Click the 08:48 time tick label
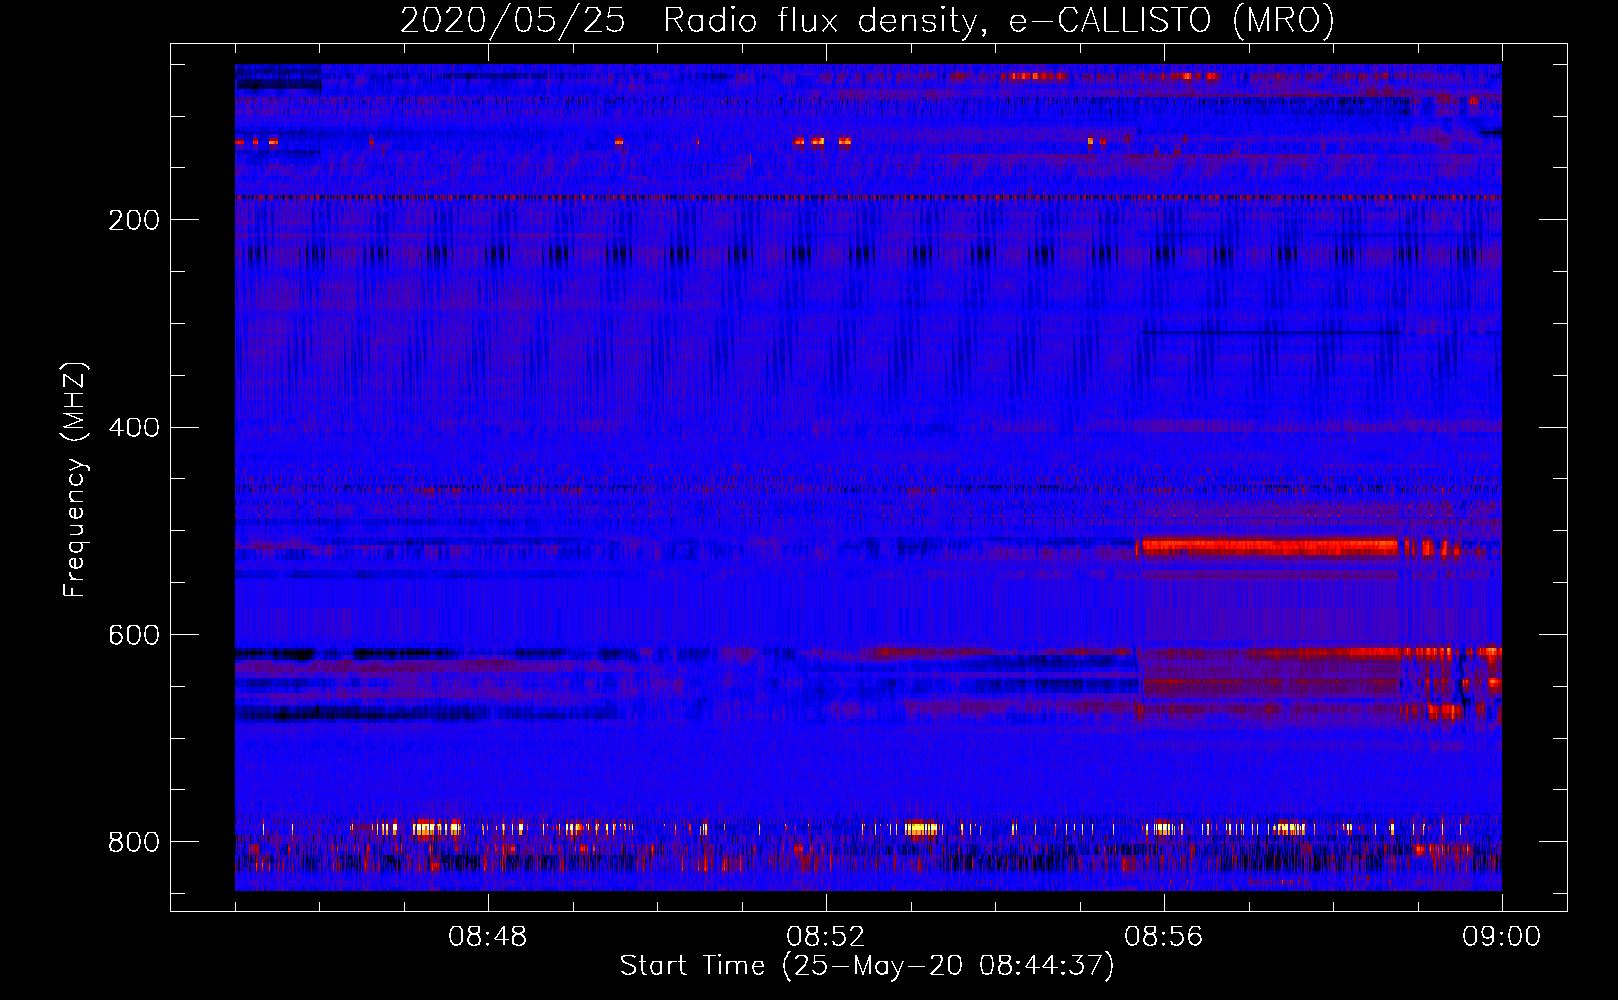This screenshot has width=1618, height=1000. pos(488,937)
